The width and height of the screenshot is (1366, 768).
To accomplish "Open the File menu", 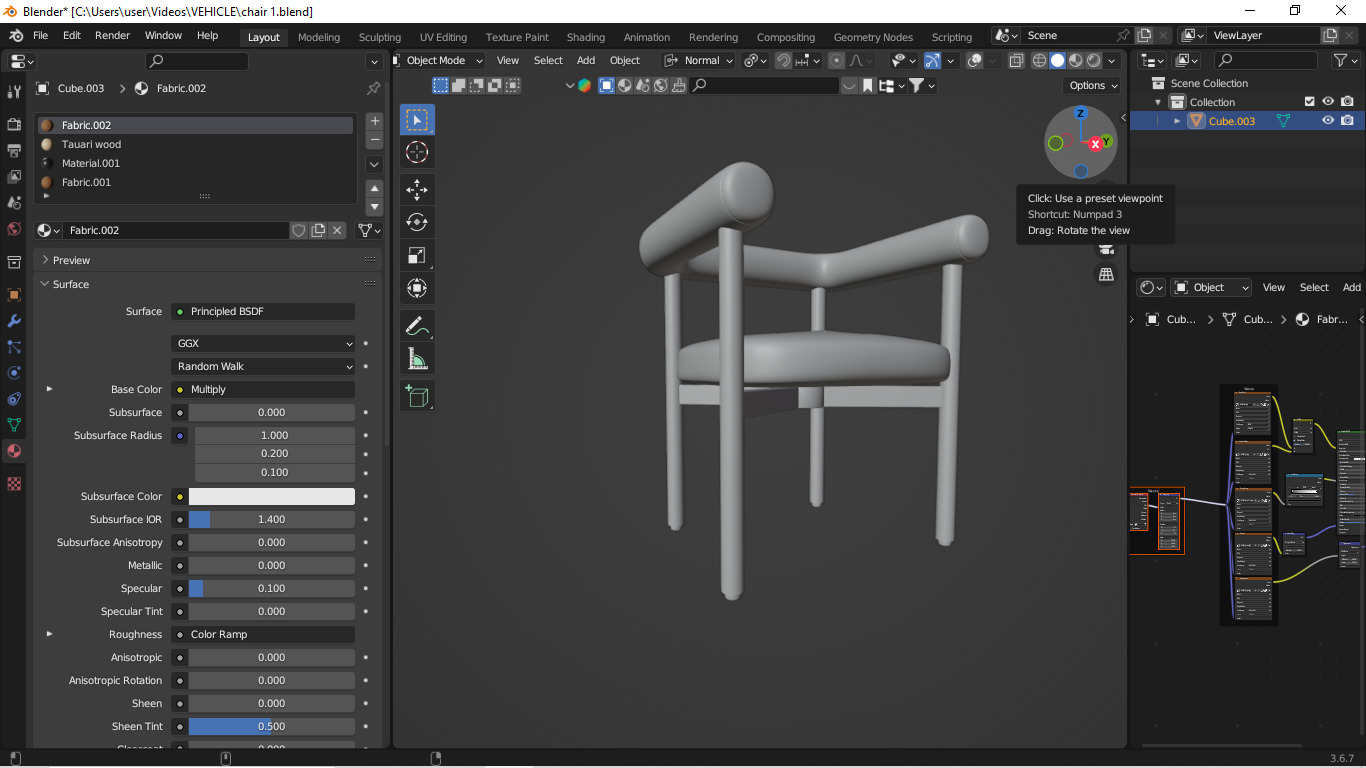I will coord(40,35).
